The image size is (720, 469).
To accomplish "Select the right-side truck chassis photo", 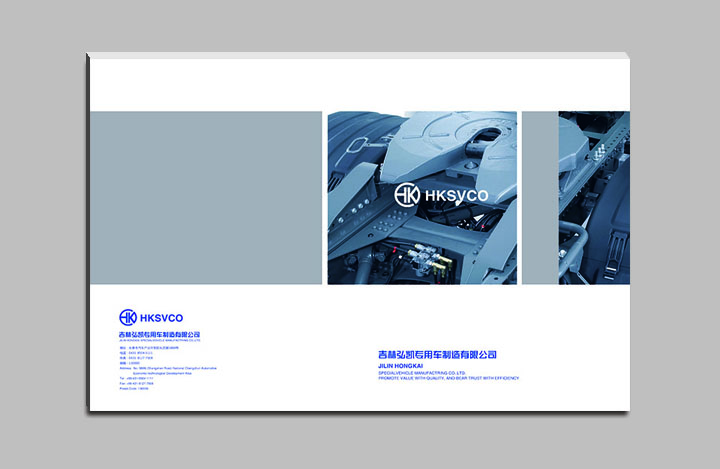I will pos(594,197).
